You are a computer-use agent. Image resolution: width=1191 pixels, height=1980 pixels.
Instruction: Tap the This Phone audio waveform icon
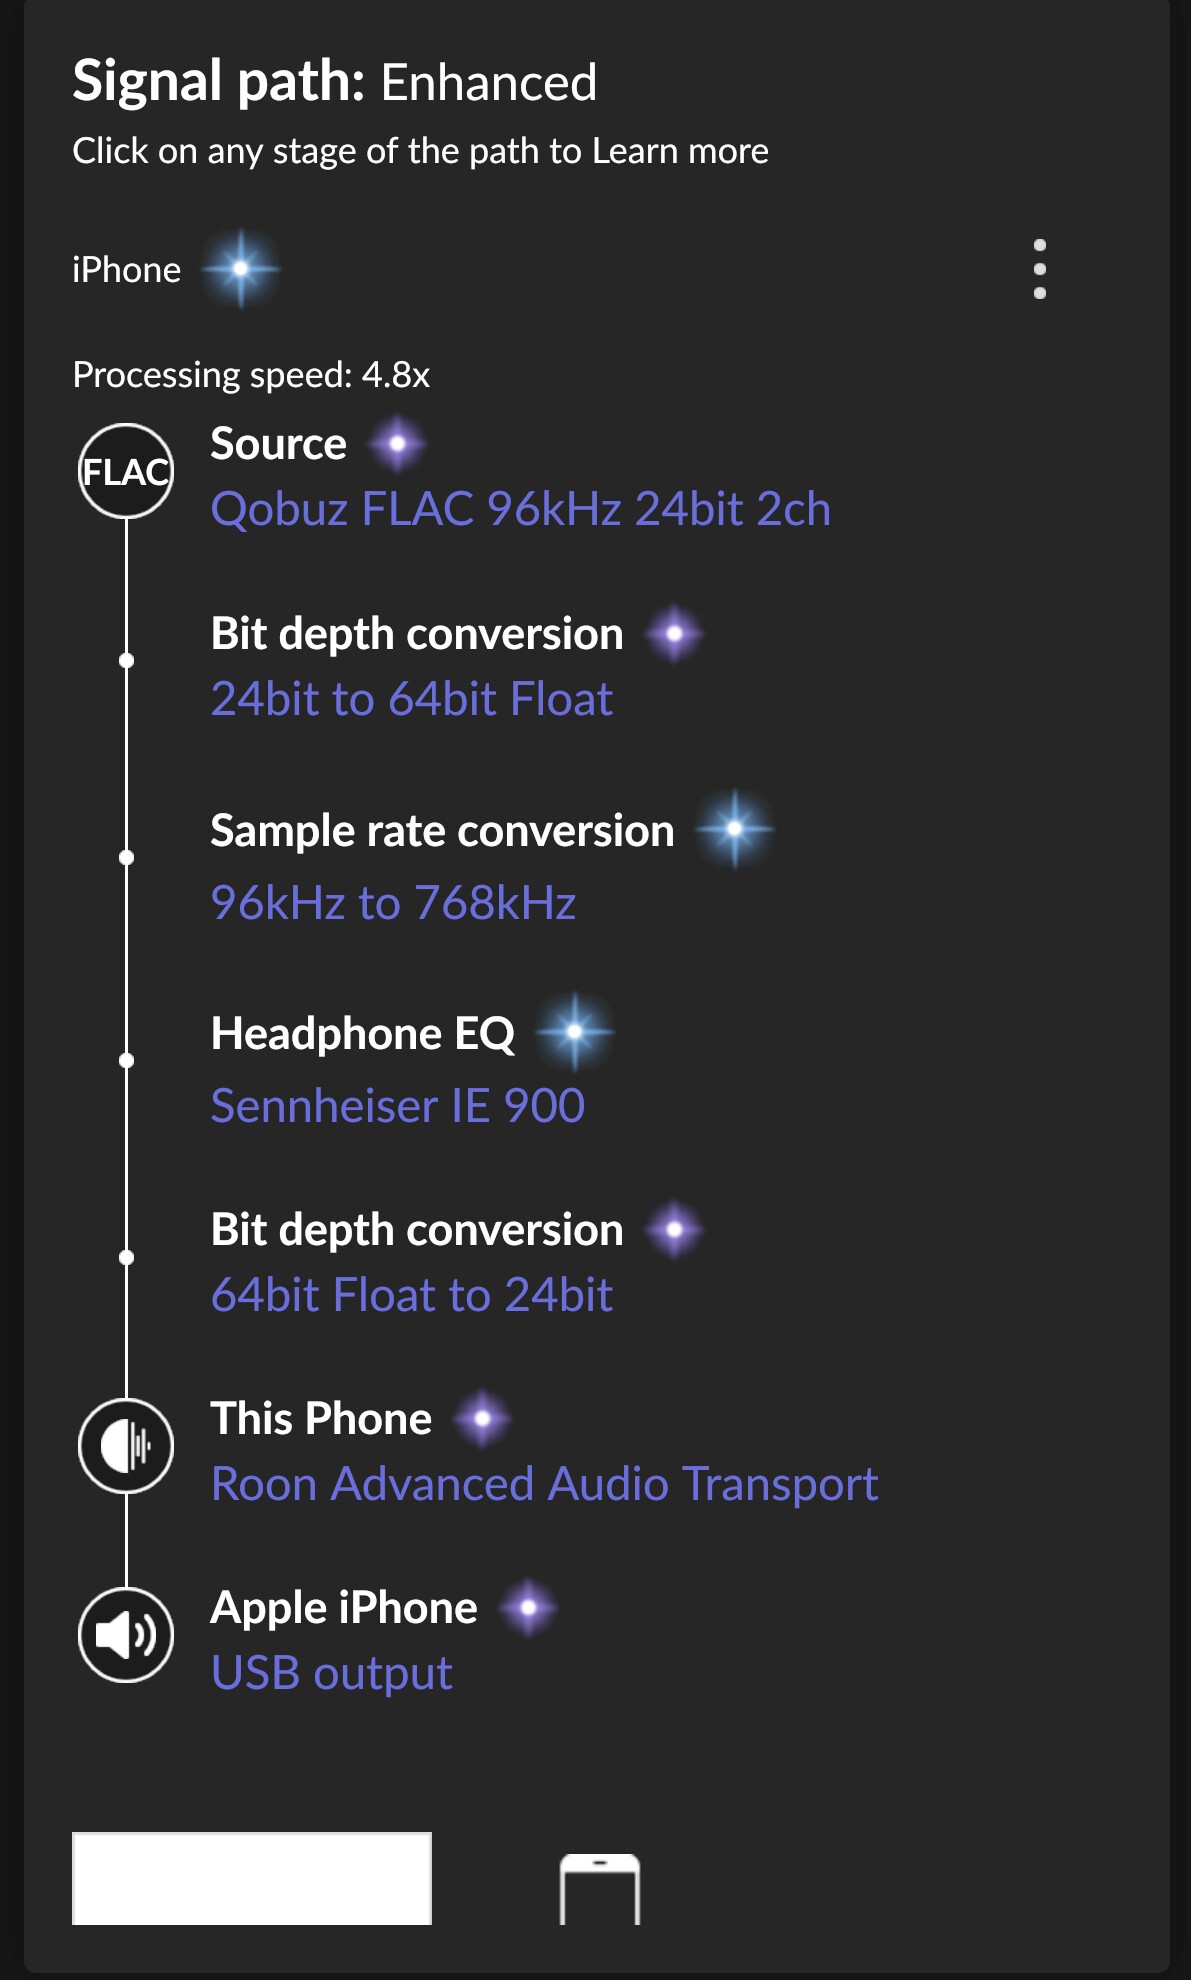click(x=126, y=1446)
